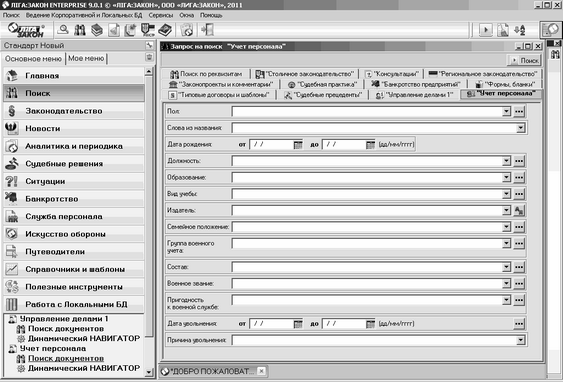Click the sidebar scrollbar up arrow
Image resolution: width=563 pixels, height=382 pixels.
tap(149, 71)
